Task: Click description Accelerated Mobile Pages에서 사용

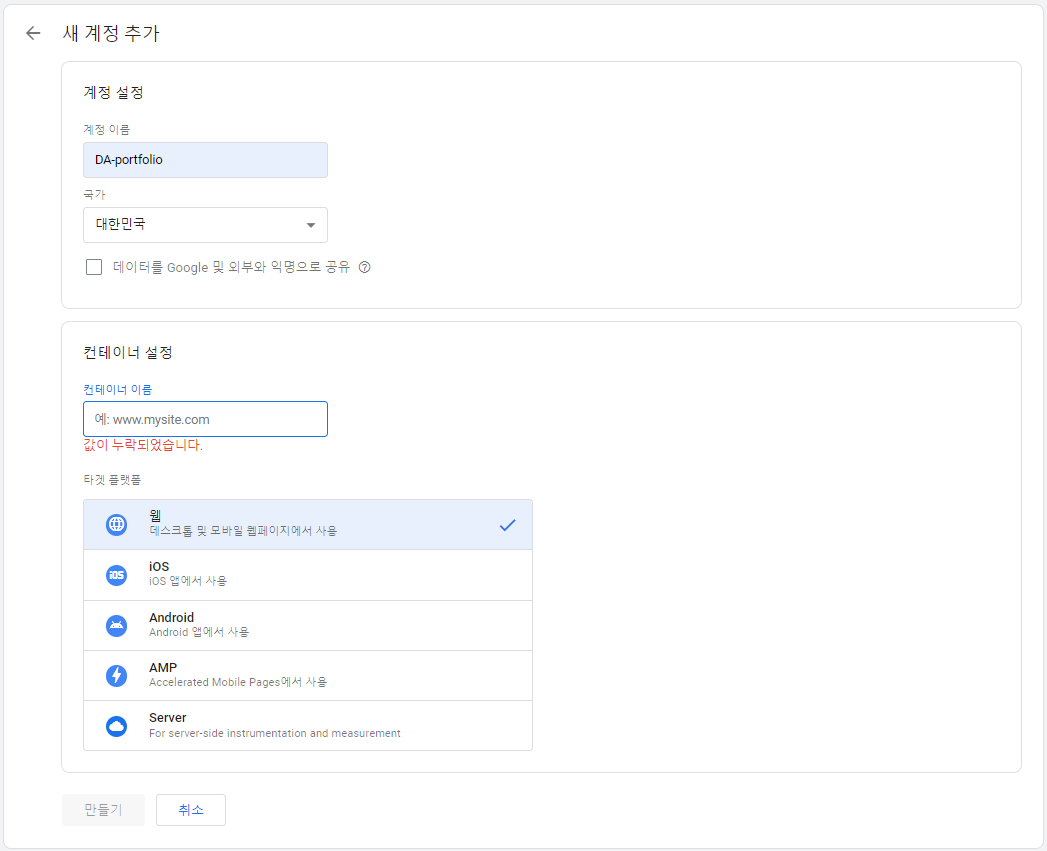Action: click(238, 682)
